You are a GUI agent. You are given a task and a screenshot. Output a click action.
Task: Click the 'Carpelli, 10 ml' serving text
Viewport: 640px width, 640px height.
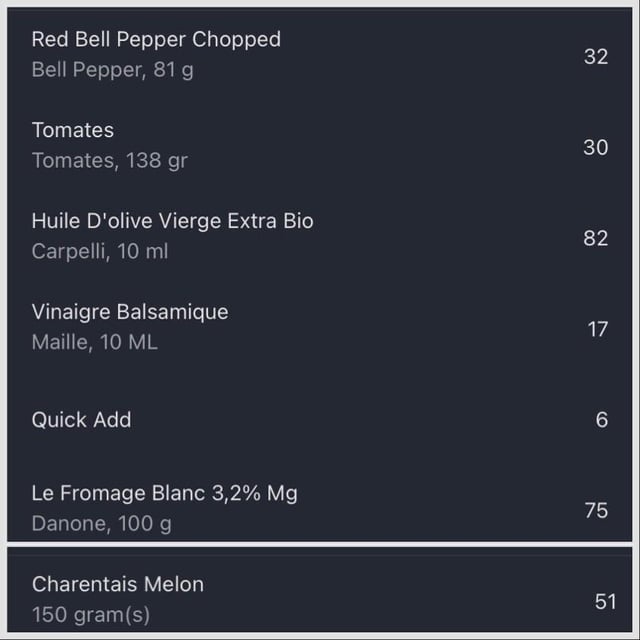point(100,251)
